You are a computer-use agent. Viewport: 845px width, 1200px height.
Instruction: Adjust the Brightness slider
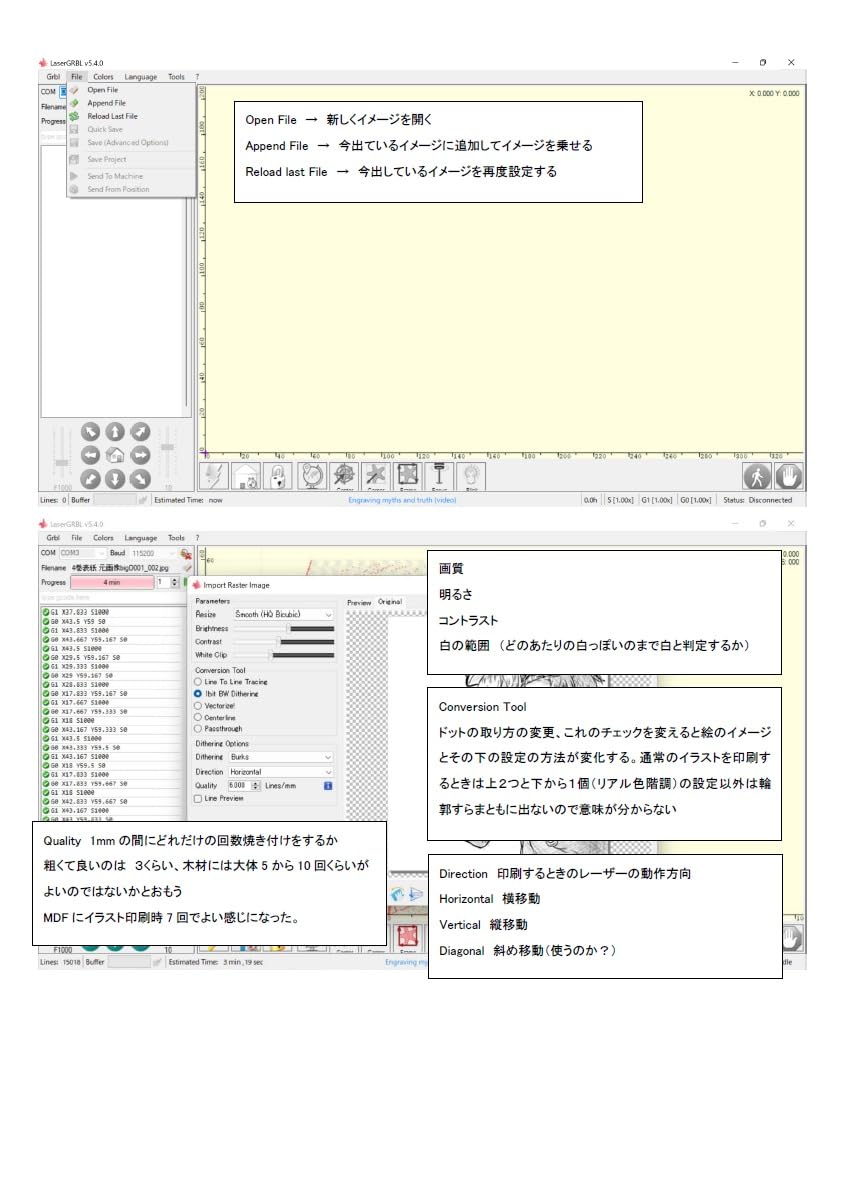coord(288,628)
